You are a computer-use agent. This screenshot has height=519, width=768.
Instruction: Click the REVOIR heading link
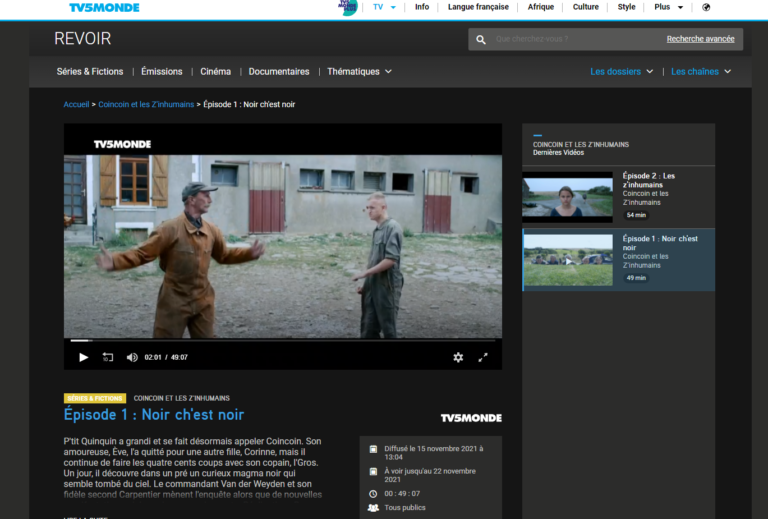pyautogui.click(x=83, y=39)
